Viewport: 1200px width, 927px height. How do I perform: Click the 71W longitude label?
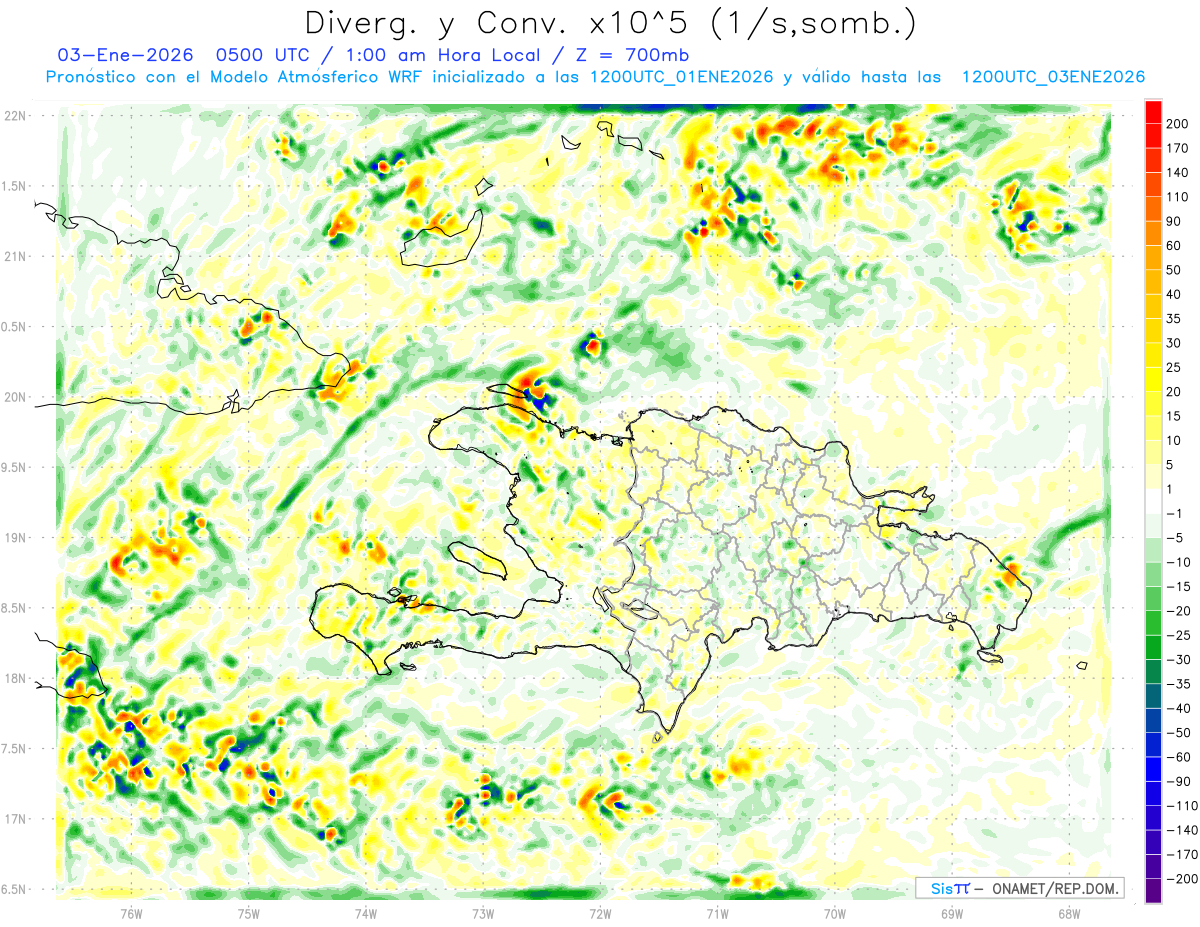717,913
